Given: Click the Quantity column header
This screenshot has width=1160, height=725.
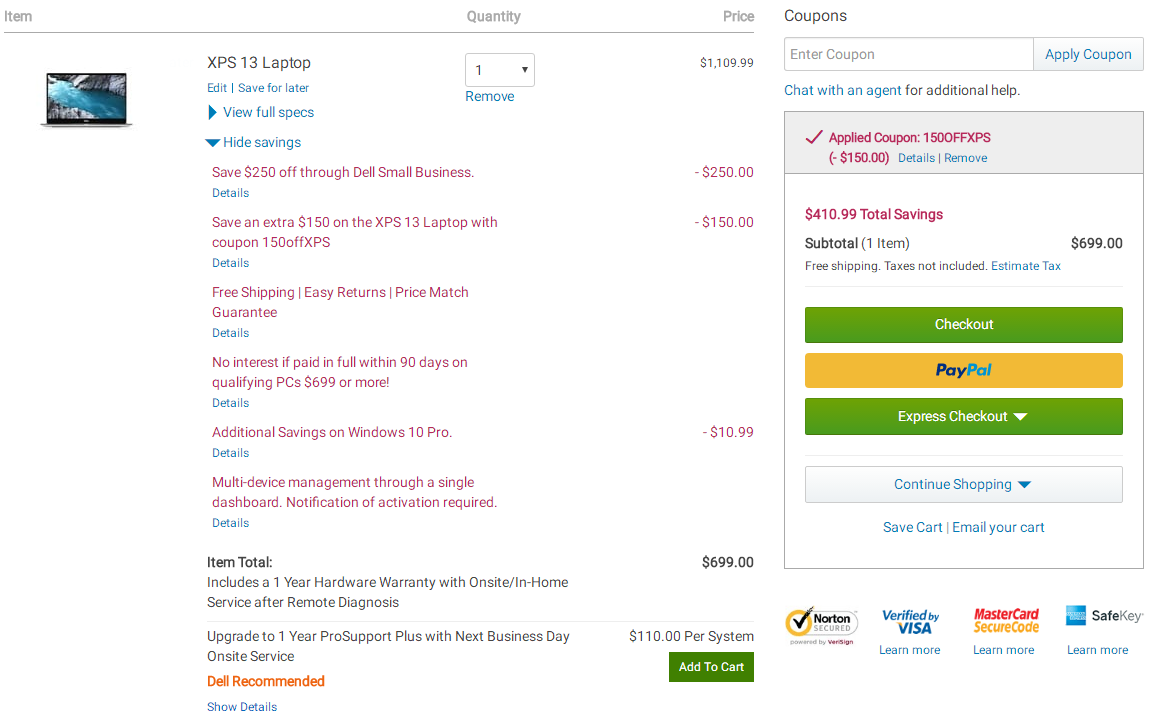Looking at the screenshot, I should coord(493,16).
